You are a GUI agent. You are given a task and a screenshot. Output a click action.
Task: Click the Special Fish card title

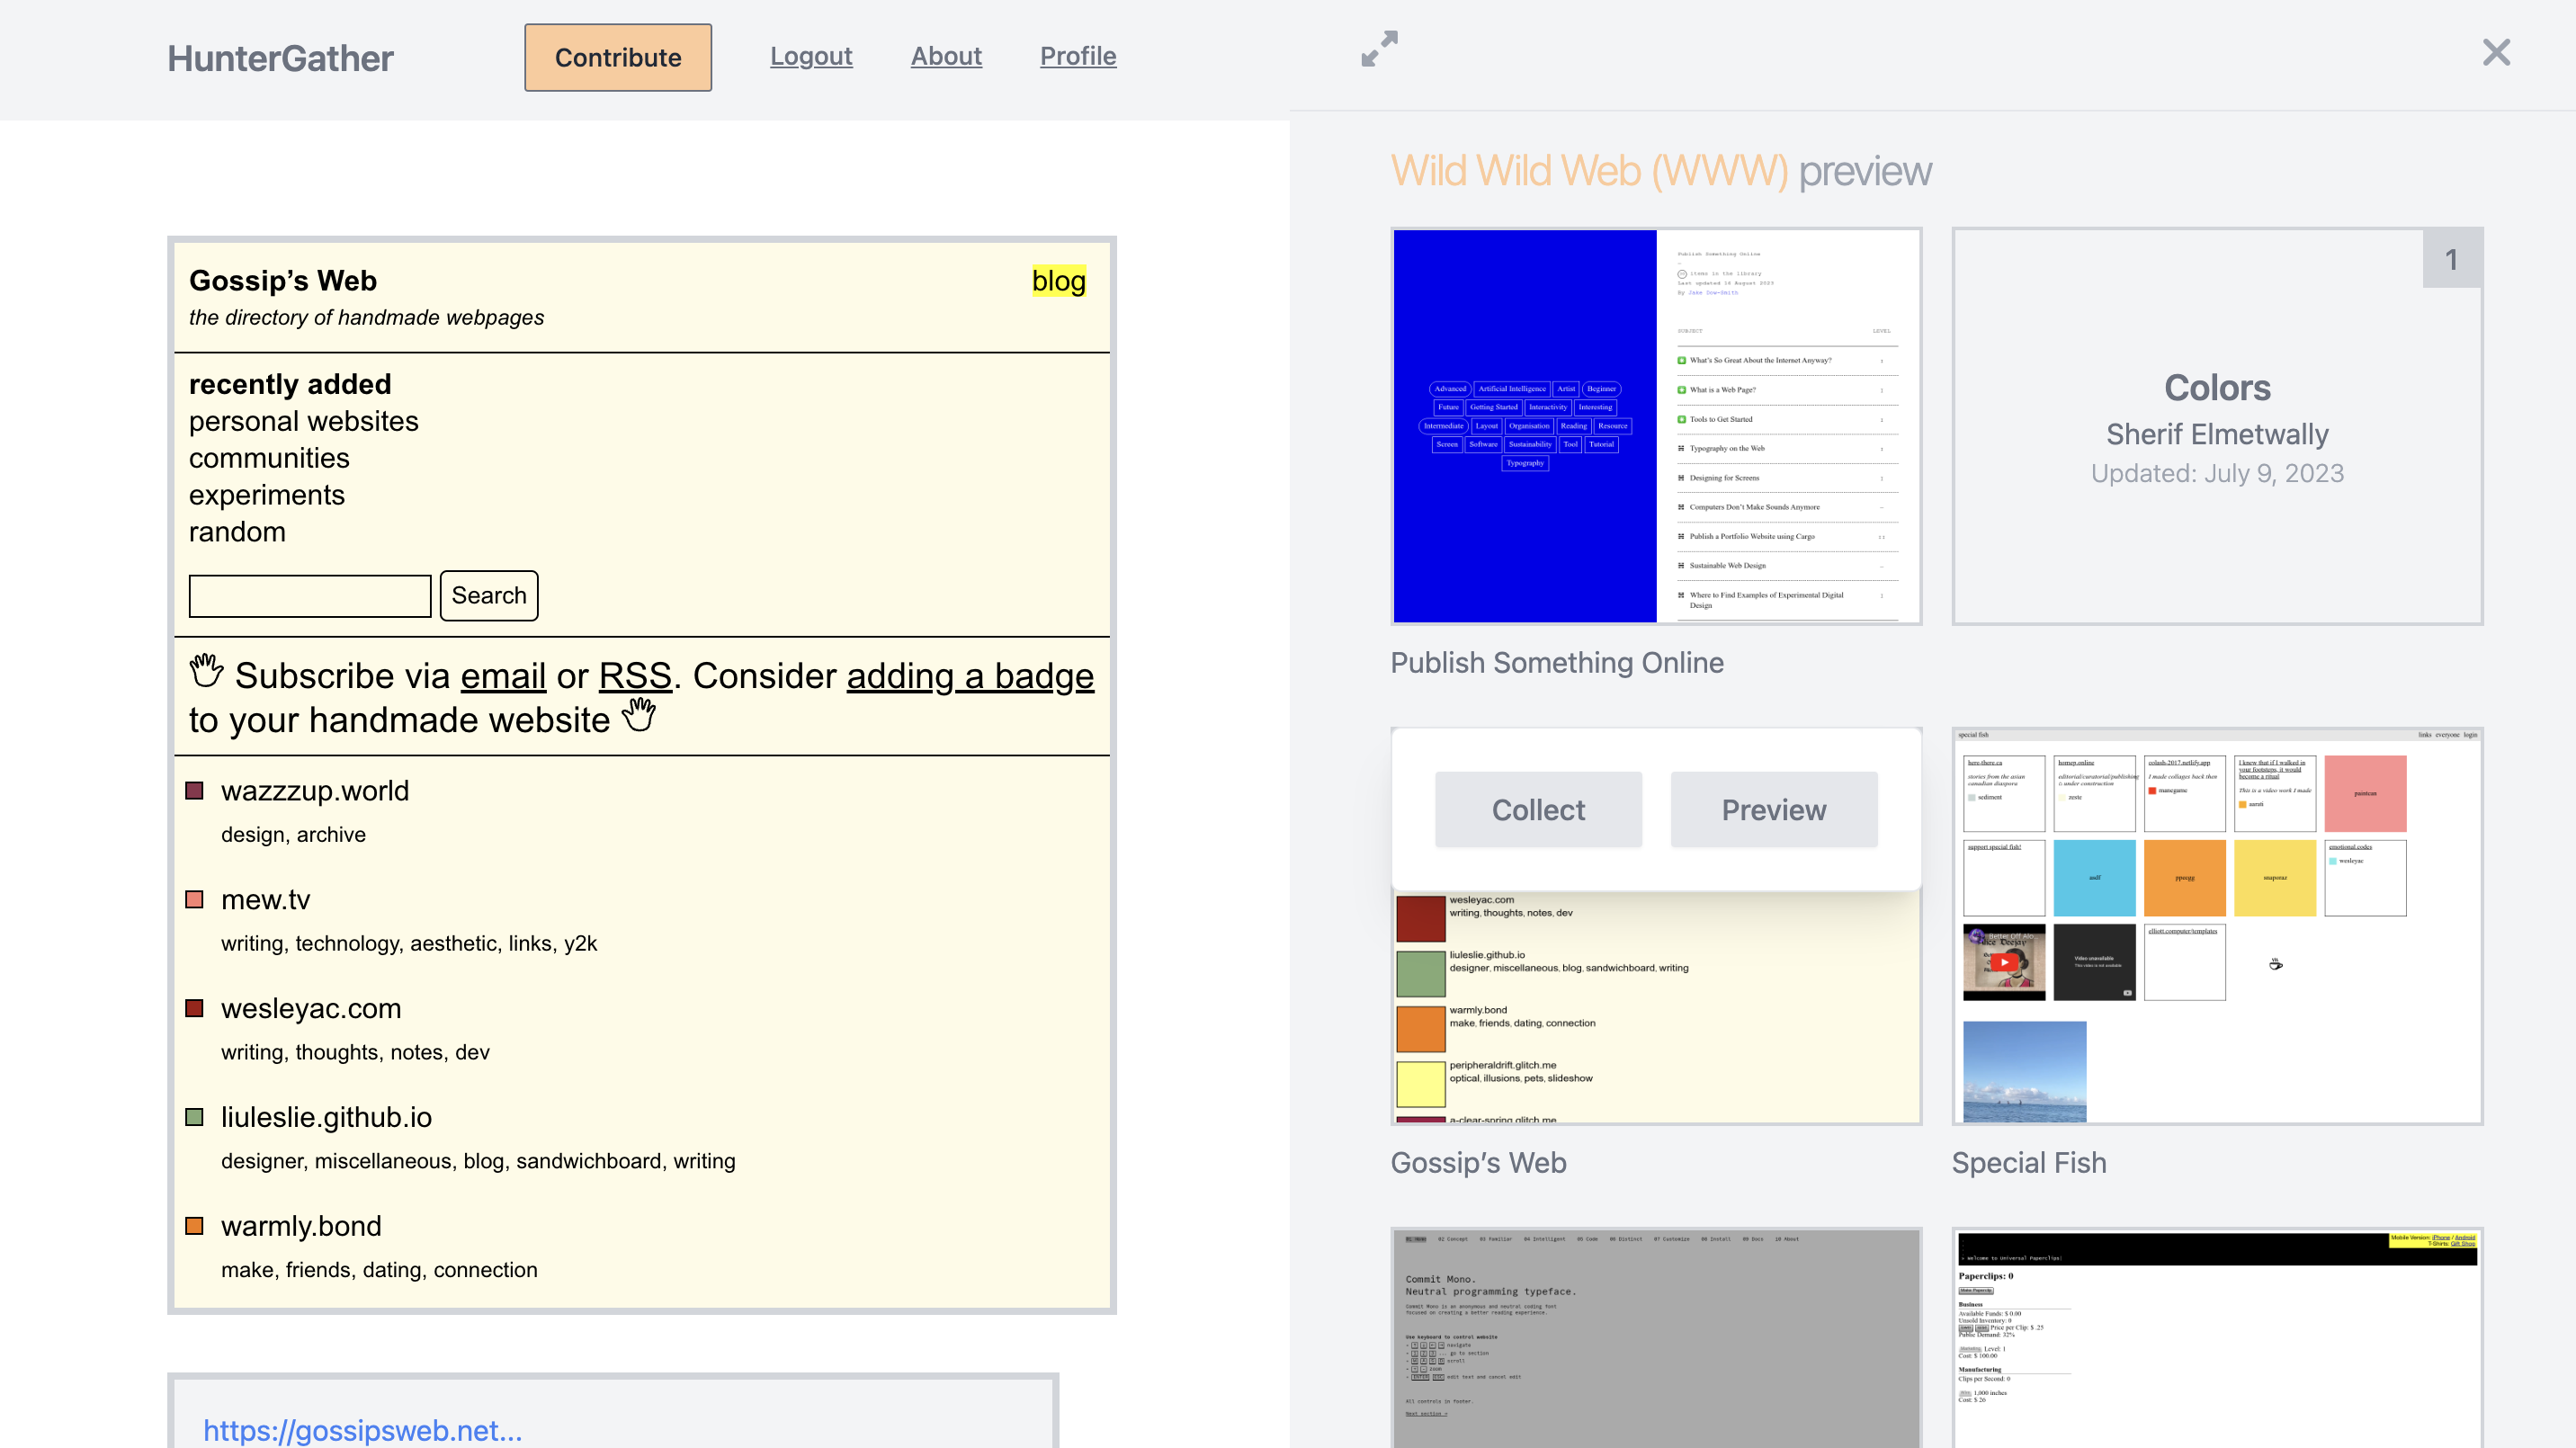(x=2029, y=1162)
